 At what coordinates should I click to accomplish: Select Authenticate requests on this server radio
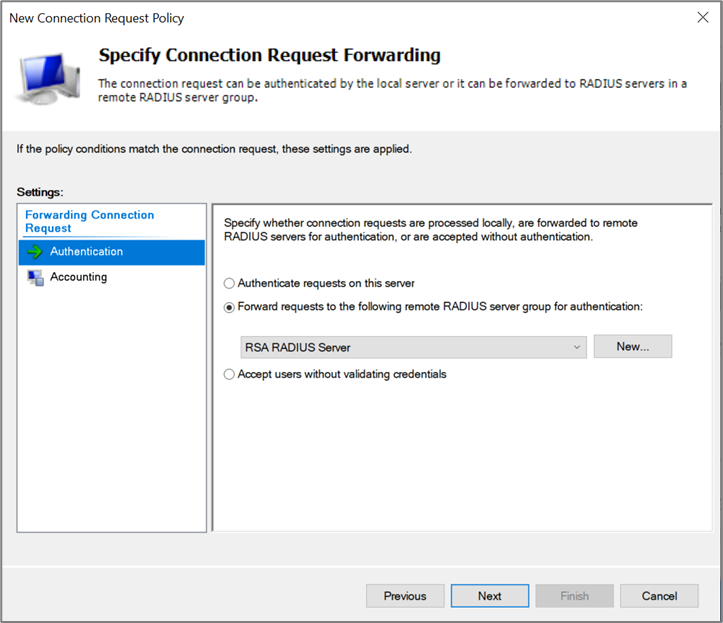pyautogui.click(x=230, y=283)
